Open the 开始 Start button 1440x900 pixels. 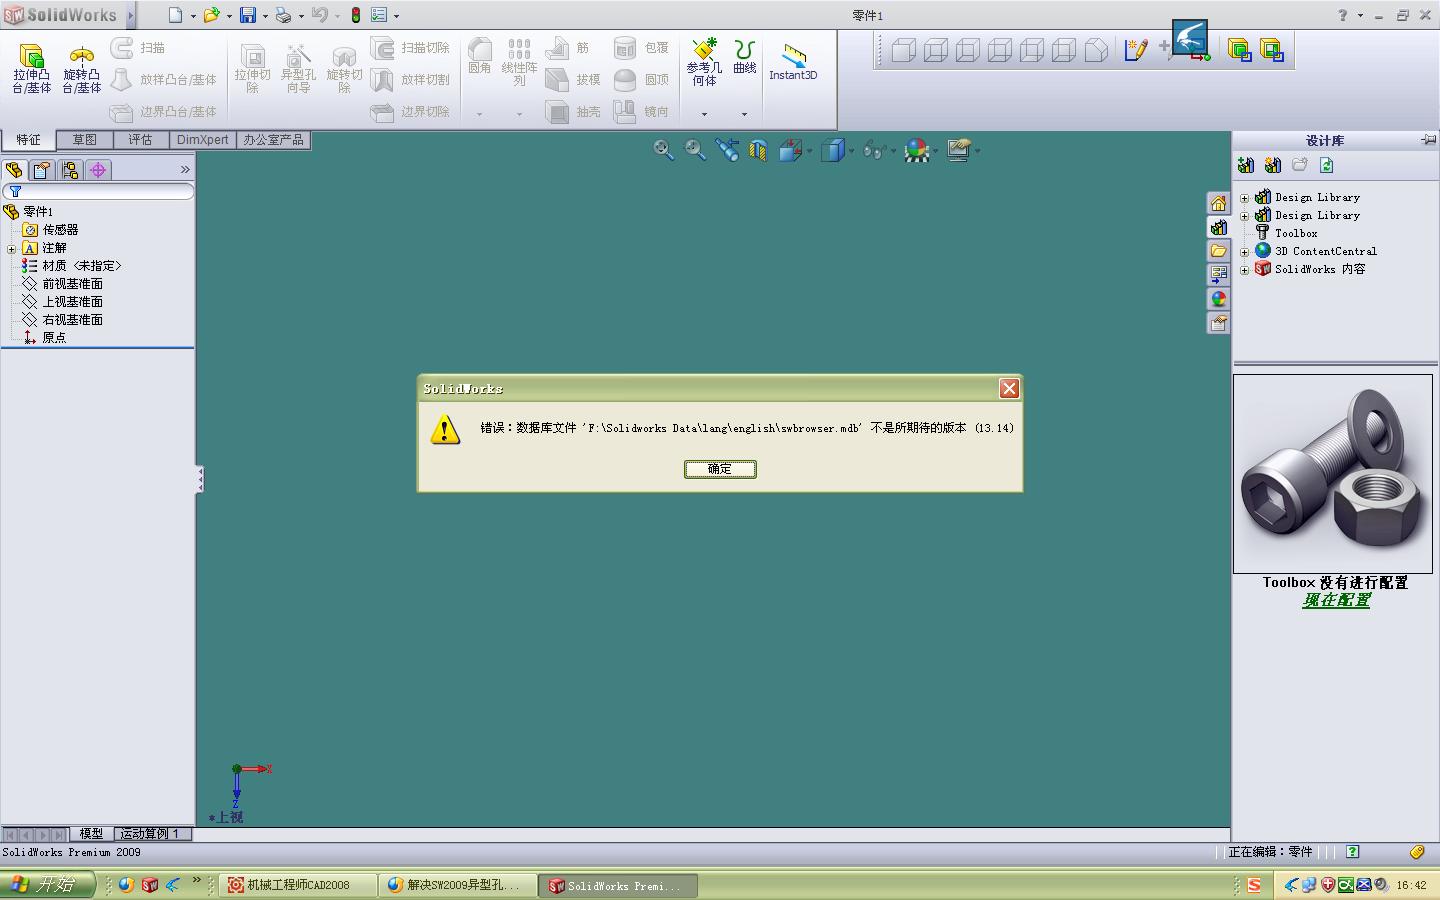click(x=47, y=885)
